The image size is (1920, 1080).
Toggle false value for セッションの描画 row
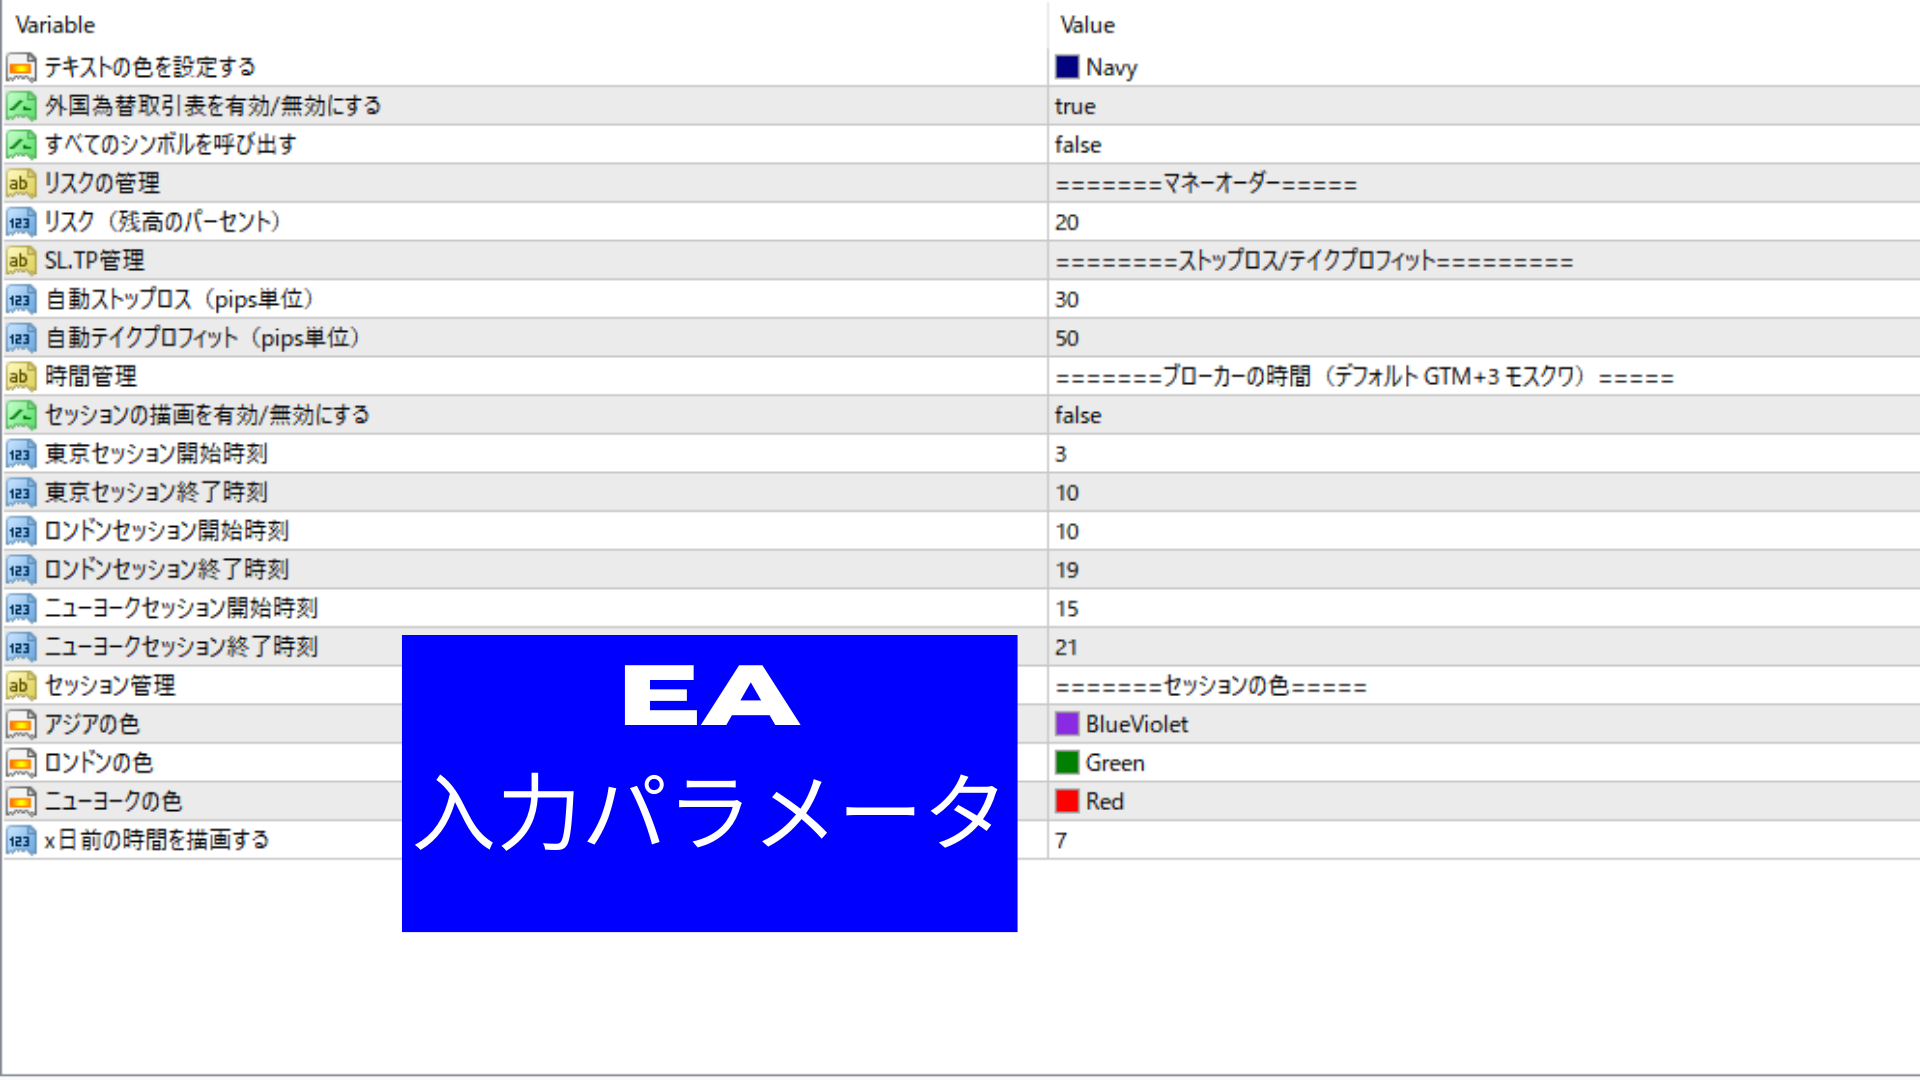tap(1078, 415)
